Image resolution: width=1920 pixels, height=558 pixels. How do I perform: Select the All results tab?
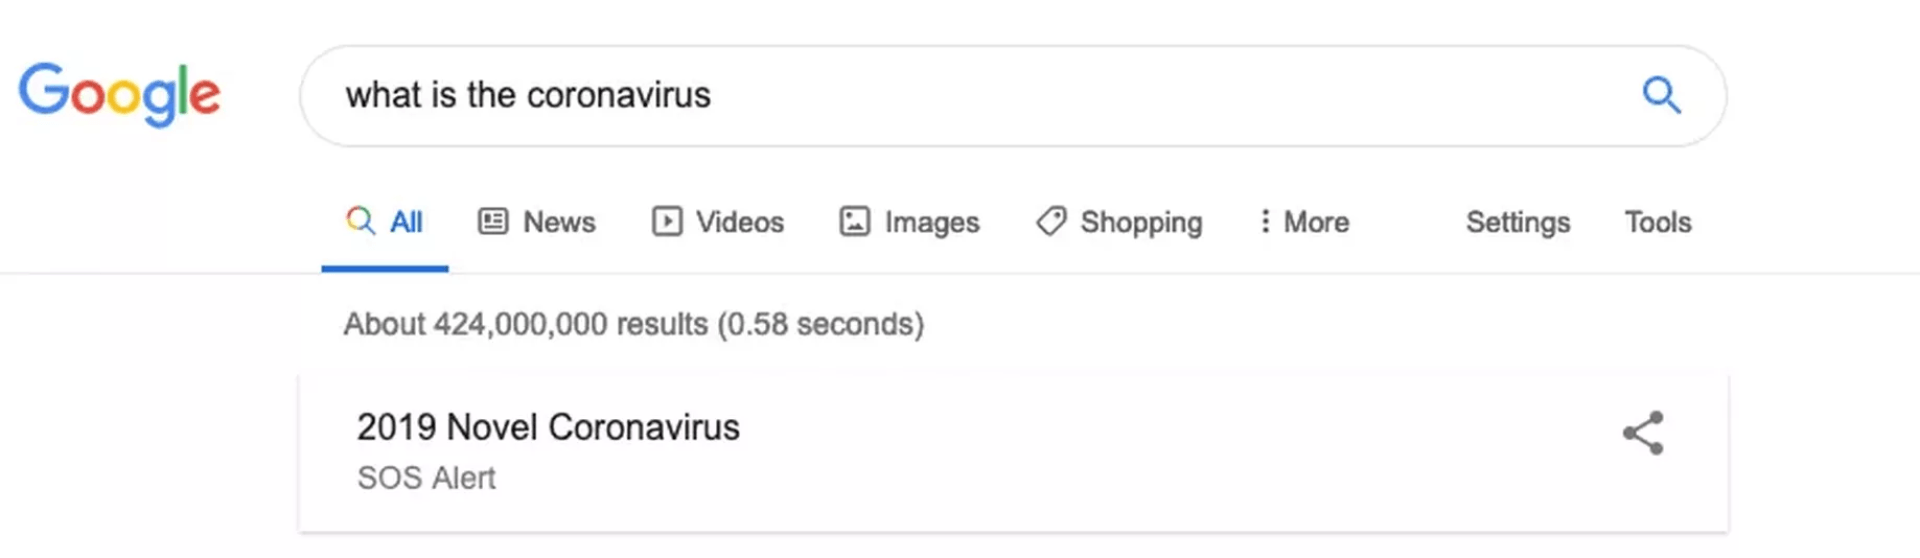[385, 222]
